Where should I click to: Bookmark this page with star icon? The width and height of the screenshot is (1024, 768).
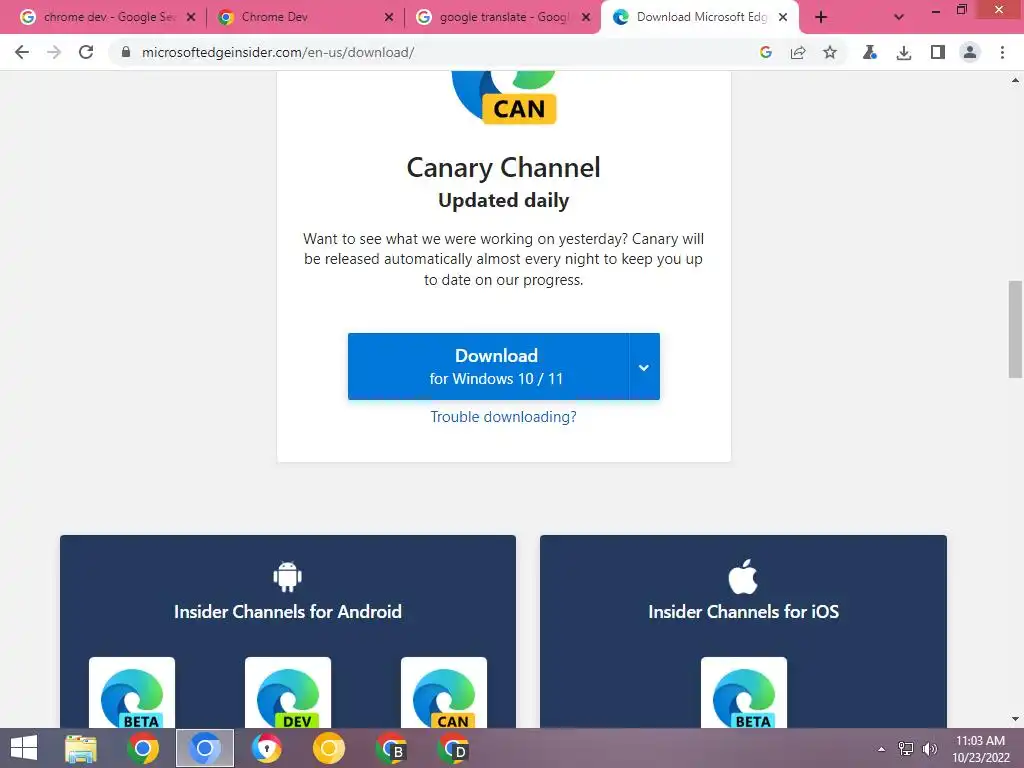(830, 52)
